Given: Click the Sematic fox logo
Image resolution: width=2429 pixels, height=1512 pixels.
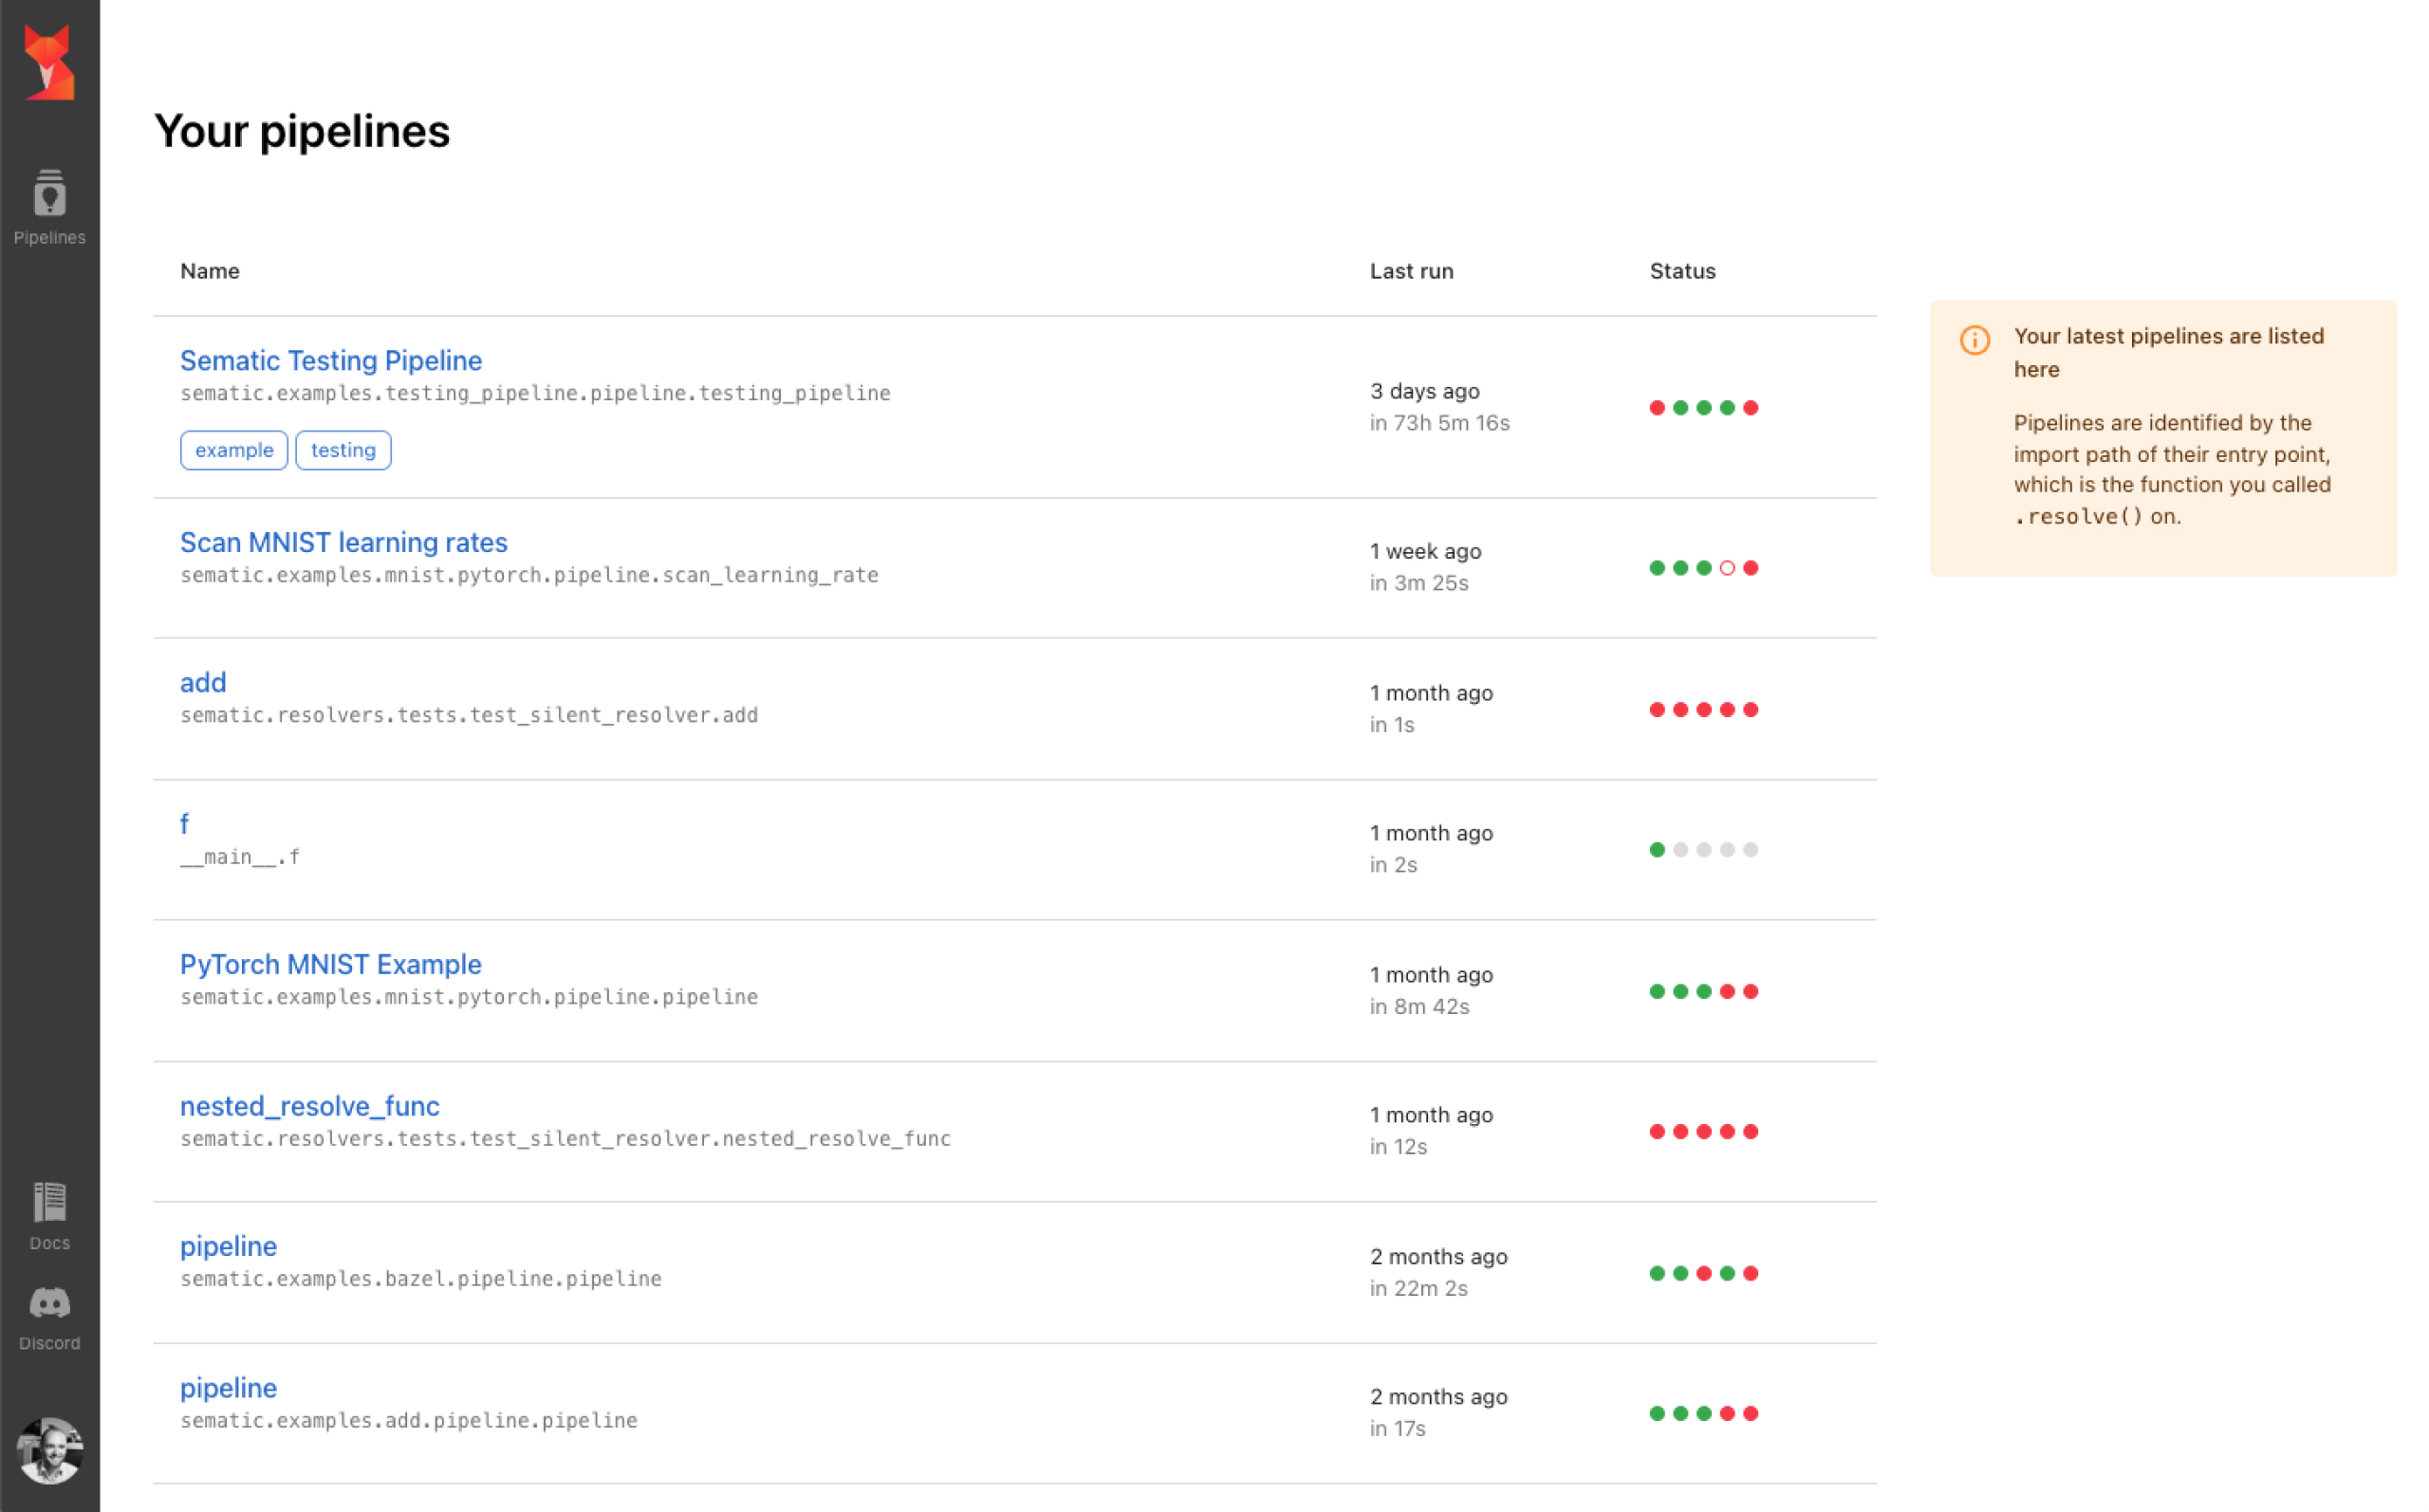Looking at the screenshot, I should click(49, 62).
